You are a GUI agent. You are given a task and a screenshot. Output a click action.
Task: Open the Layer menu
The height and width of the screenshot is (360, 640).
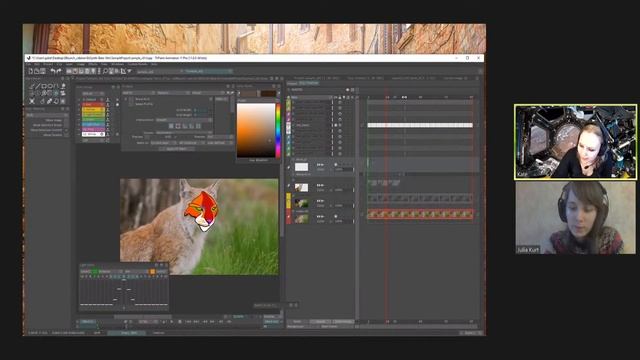point(69,64)
